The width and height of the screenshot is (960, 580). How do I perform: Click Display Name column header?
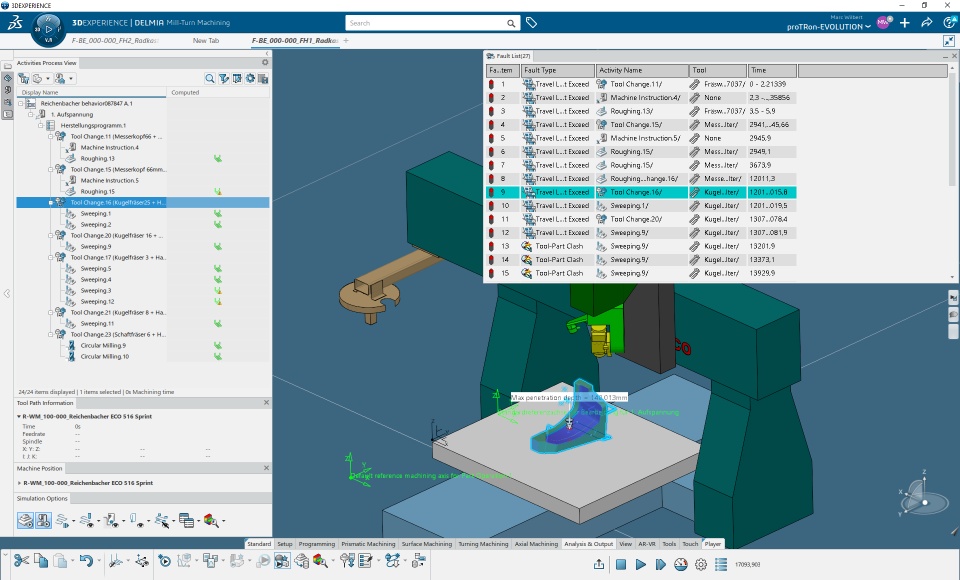click(x=91, y=92)
